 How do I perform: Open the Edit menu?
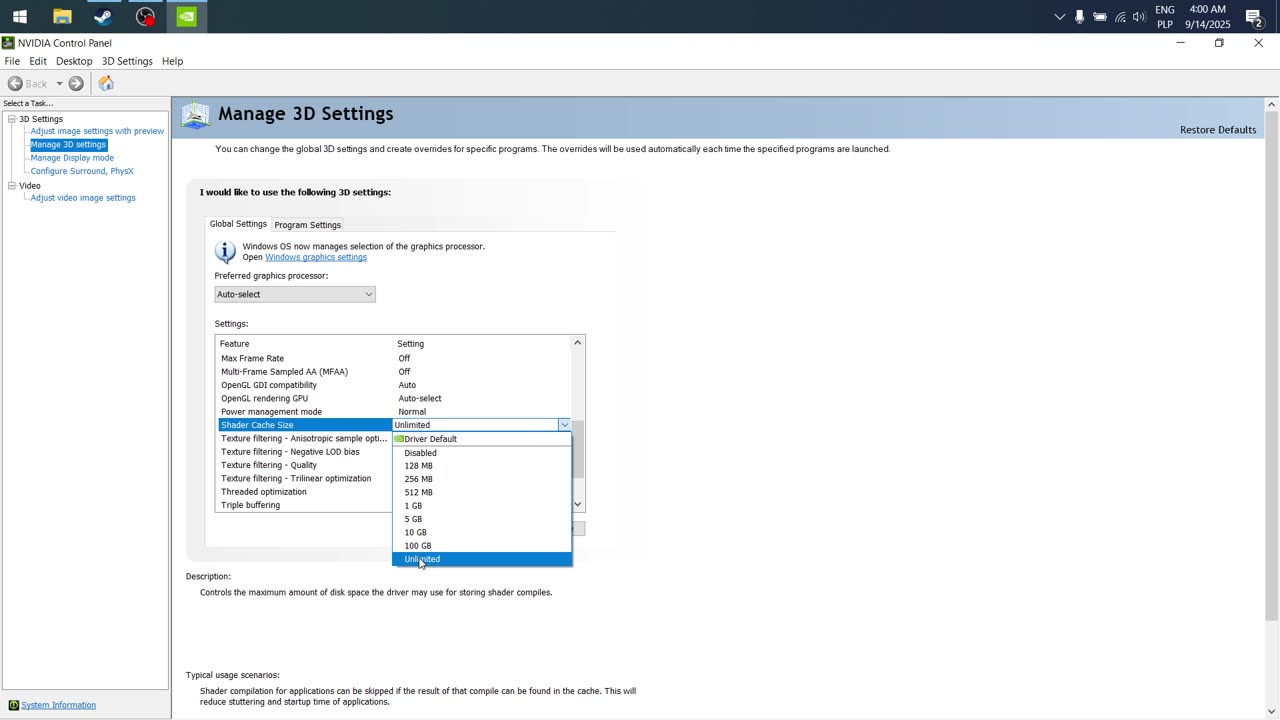(38, 61)
